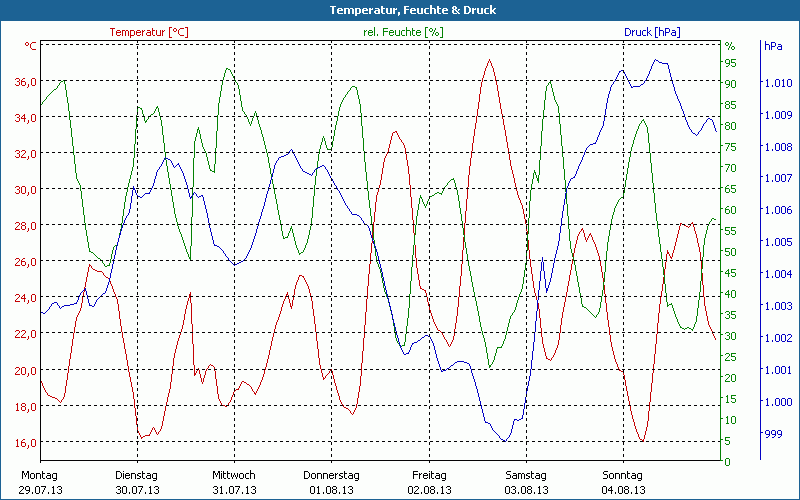Click the 36,0 temperature axis value

pos(25,82)
